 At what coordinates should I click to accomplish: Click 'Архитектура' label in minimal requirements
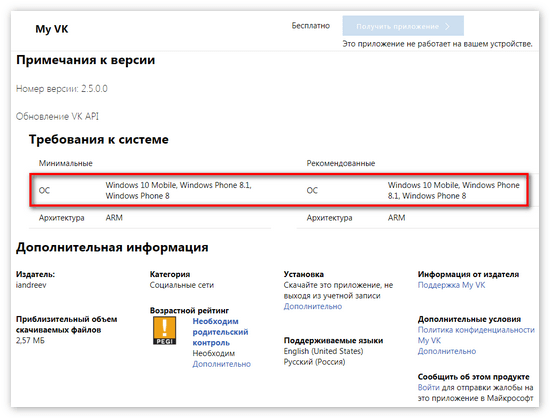coord(61,218)
